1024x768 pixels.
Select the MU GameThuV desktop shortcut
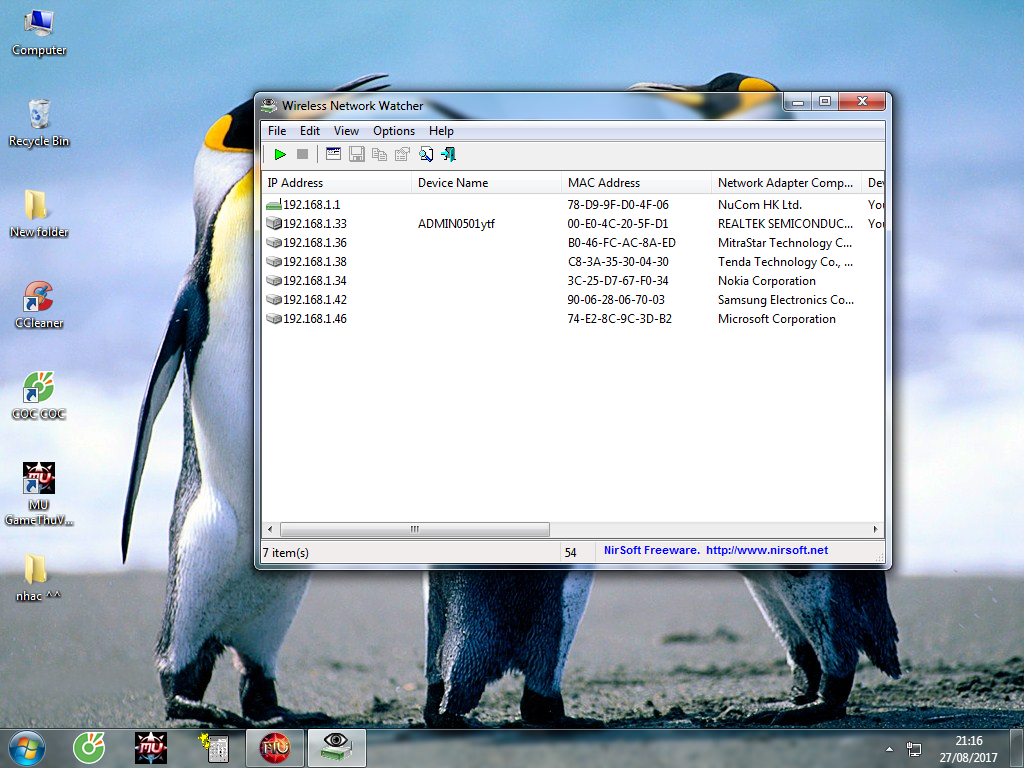pyautogui.click(x=39, y=494)
